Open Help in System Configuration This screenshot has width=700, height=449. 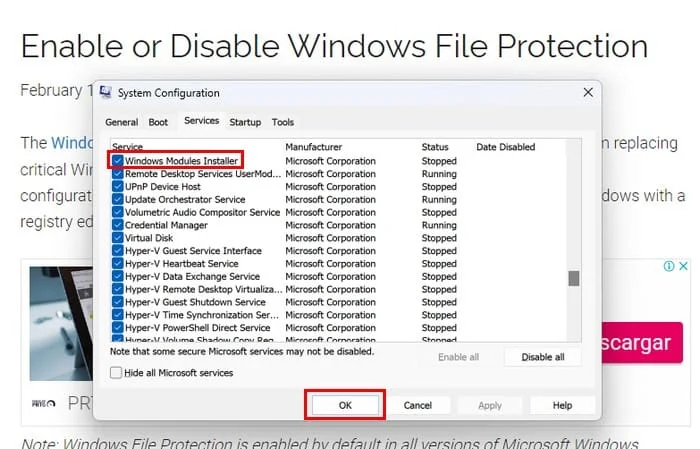coord(562,405)
